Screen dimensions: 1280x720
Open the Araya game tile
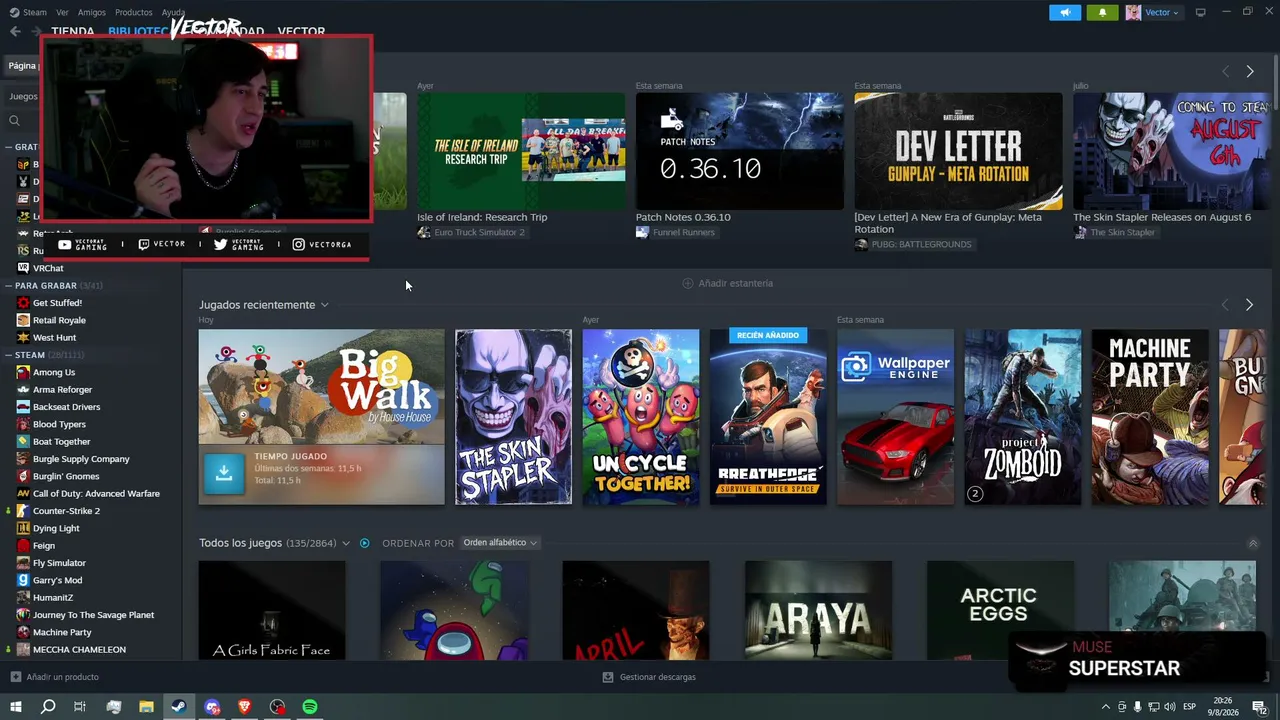[818, 610]
